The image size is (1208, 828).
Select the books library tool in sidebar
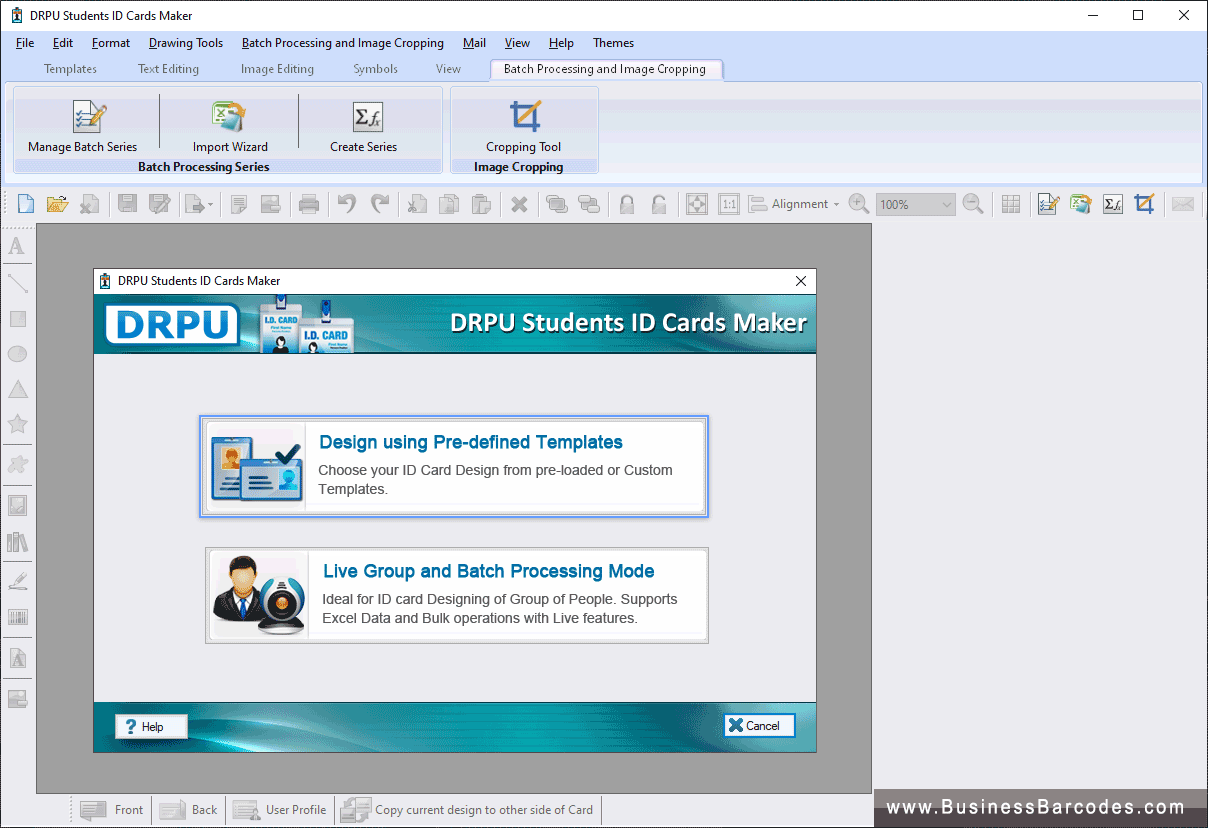(17, 542)
